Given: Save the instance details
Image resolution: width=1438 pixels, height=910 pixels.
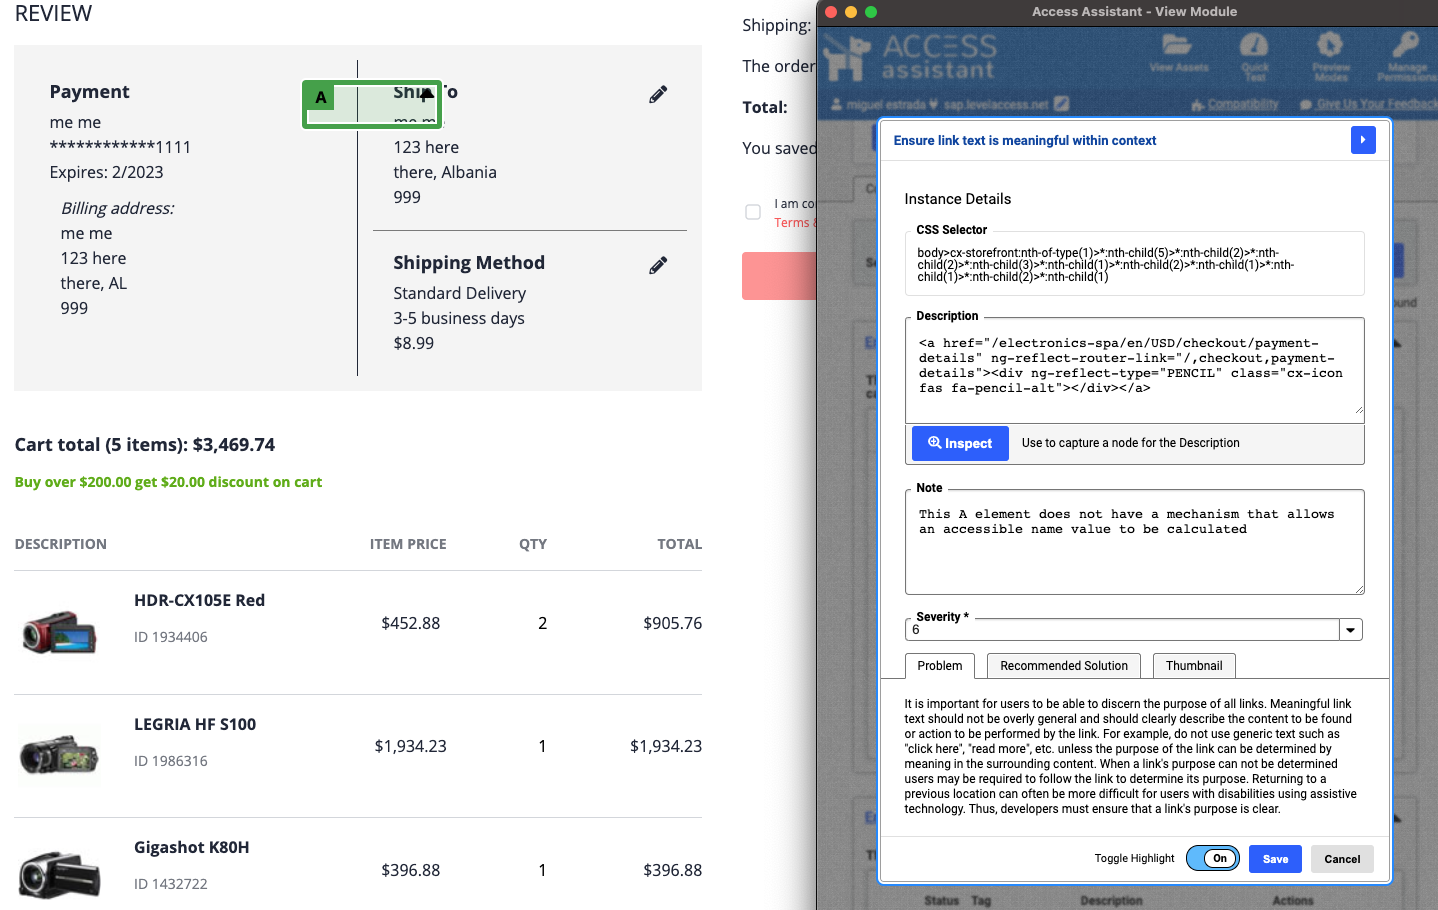Looking at the screenshot, I should pyautogui.click(x=1275, y=858).
